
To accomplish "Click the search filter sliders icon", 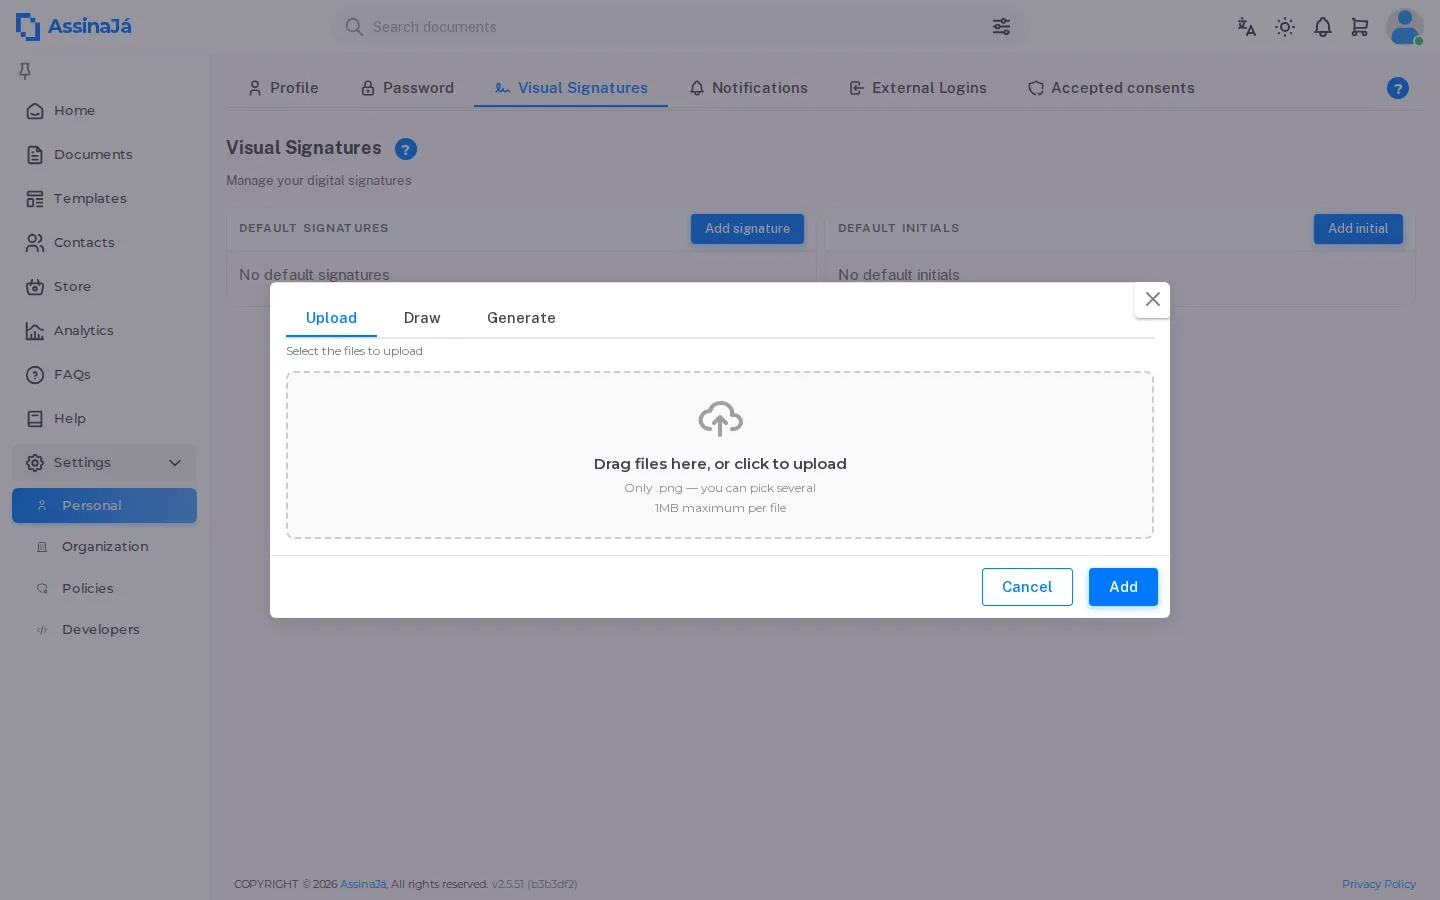I will (1001, 27).
